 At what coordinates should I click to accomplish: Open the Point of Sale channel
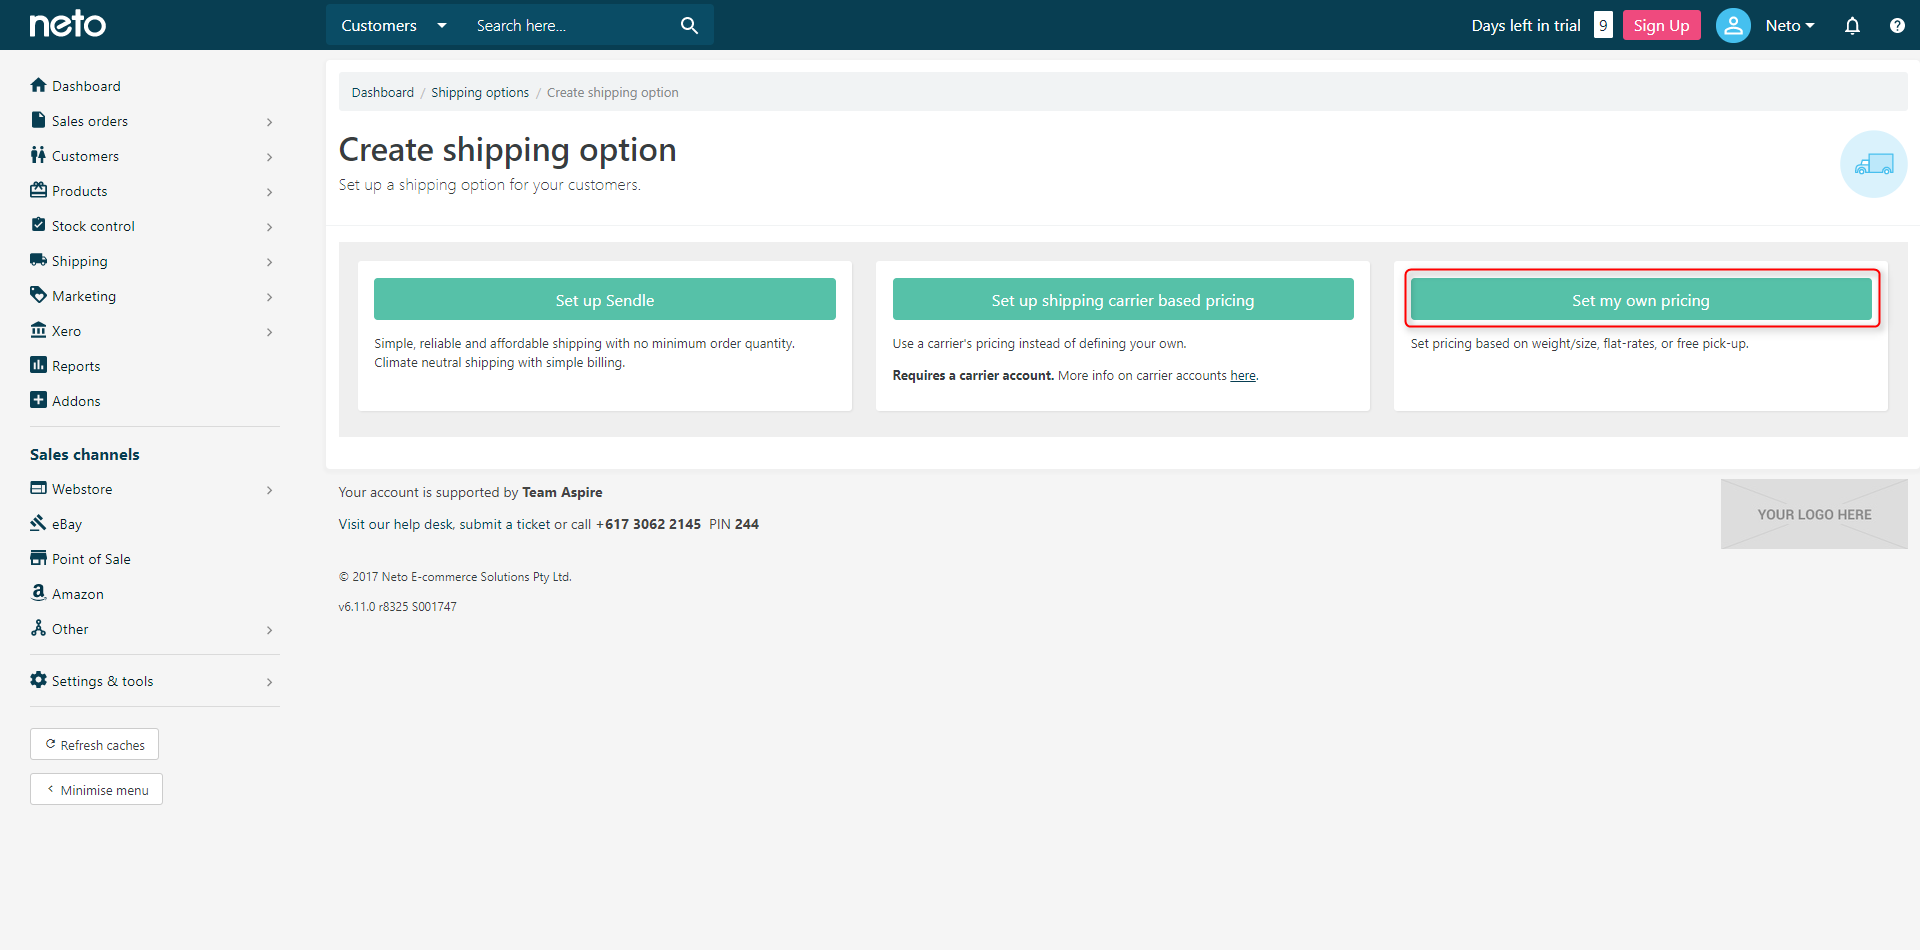coord(91,559)
